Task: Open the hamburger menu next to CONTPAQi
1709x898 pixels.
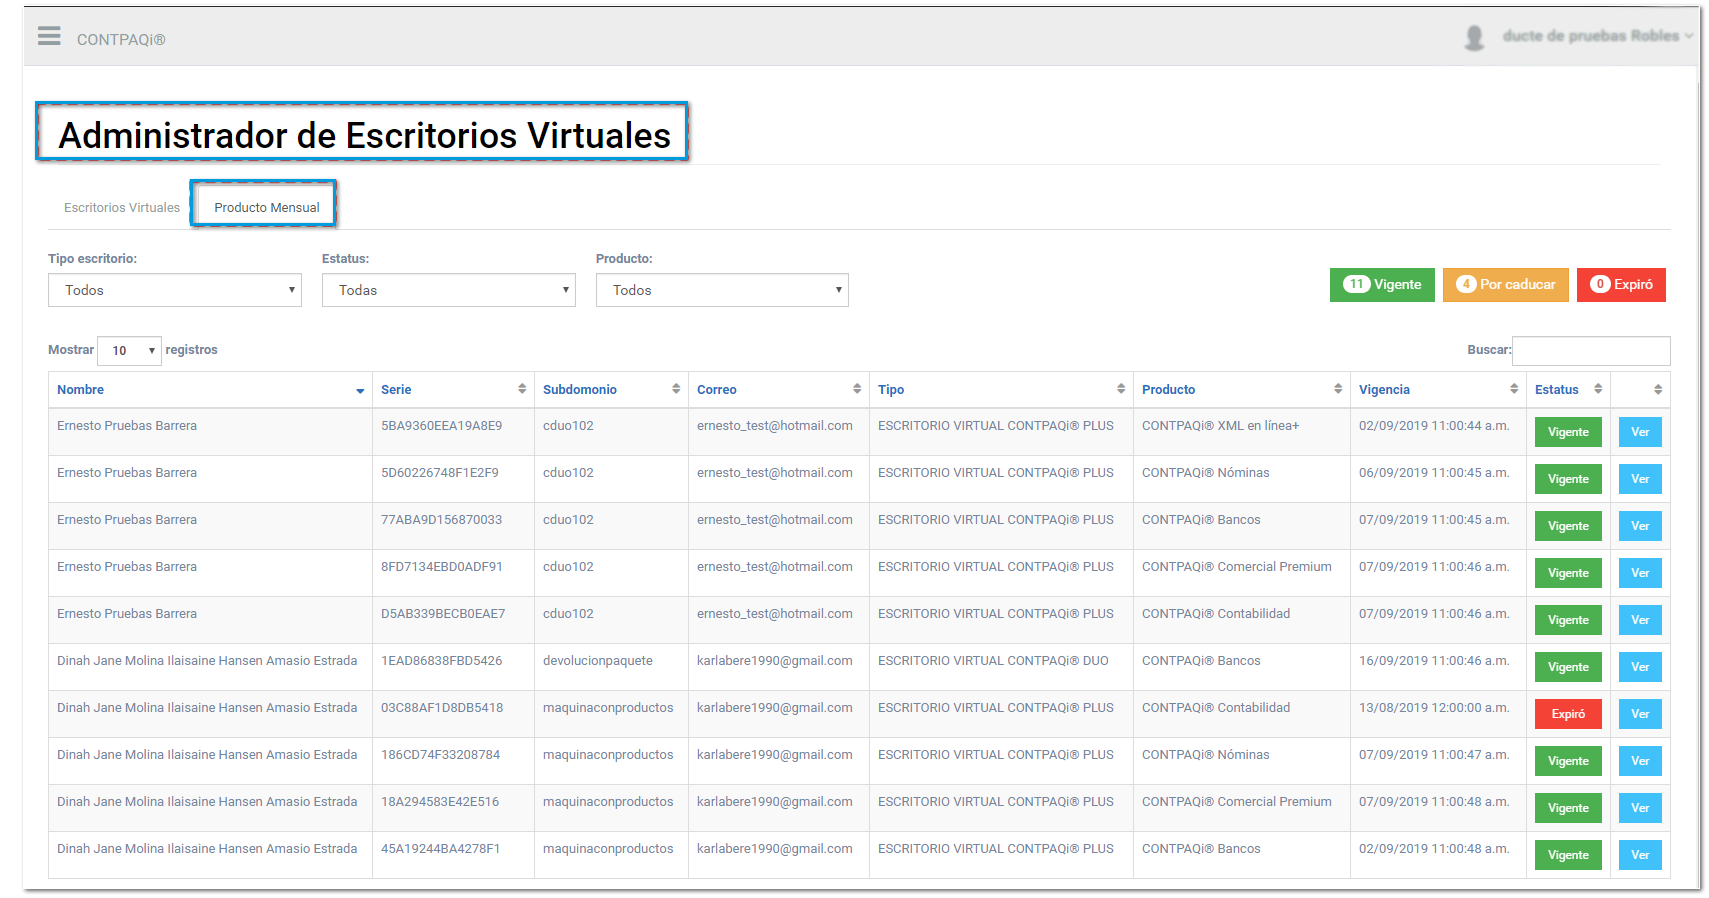Action: (x=49, y=37)
